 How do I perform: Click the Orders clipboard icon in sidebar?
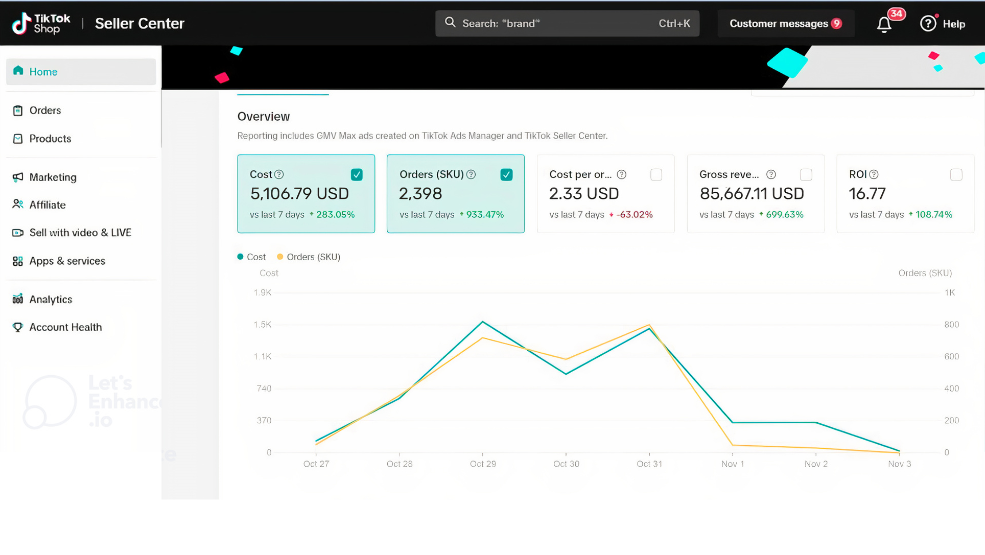pos(18,111)
